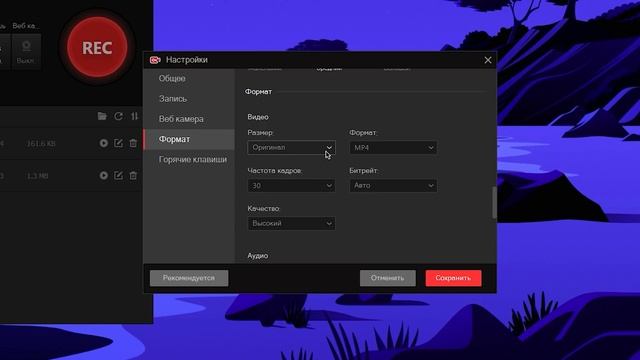
Task: Close the Настройки dialog
Action: (x=488, y=60)
